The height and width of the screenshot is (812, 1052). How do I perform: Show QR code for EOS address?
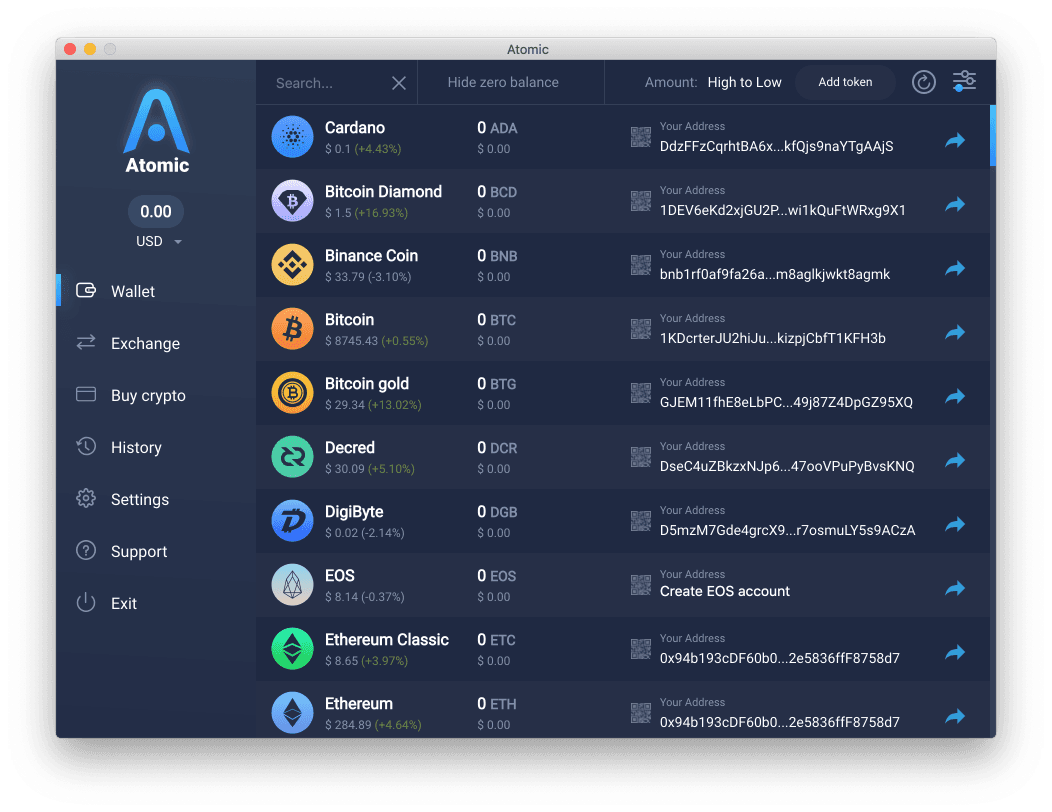[x=641, y=585]
